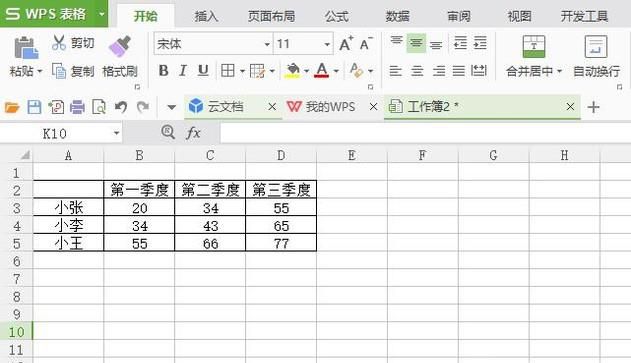Open the 公式 (Formulas) tab
The image size is (631, 363).
pyautogui.click(x=337, y=16)
